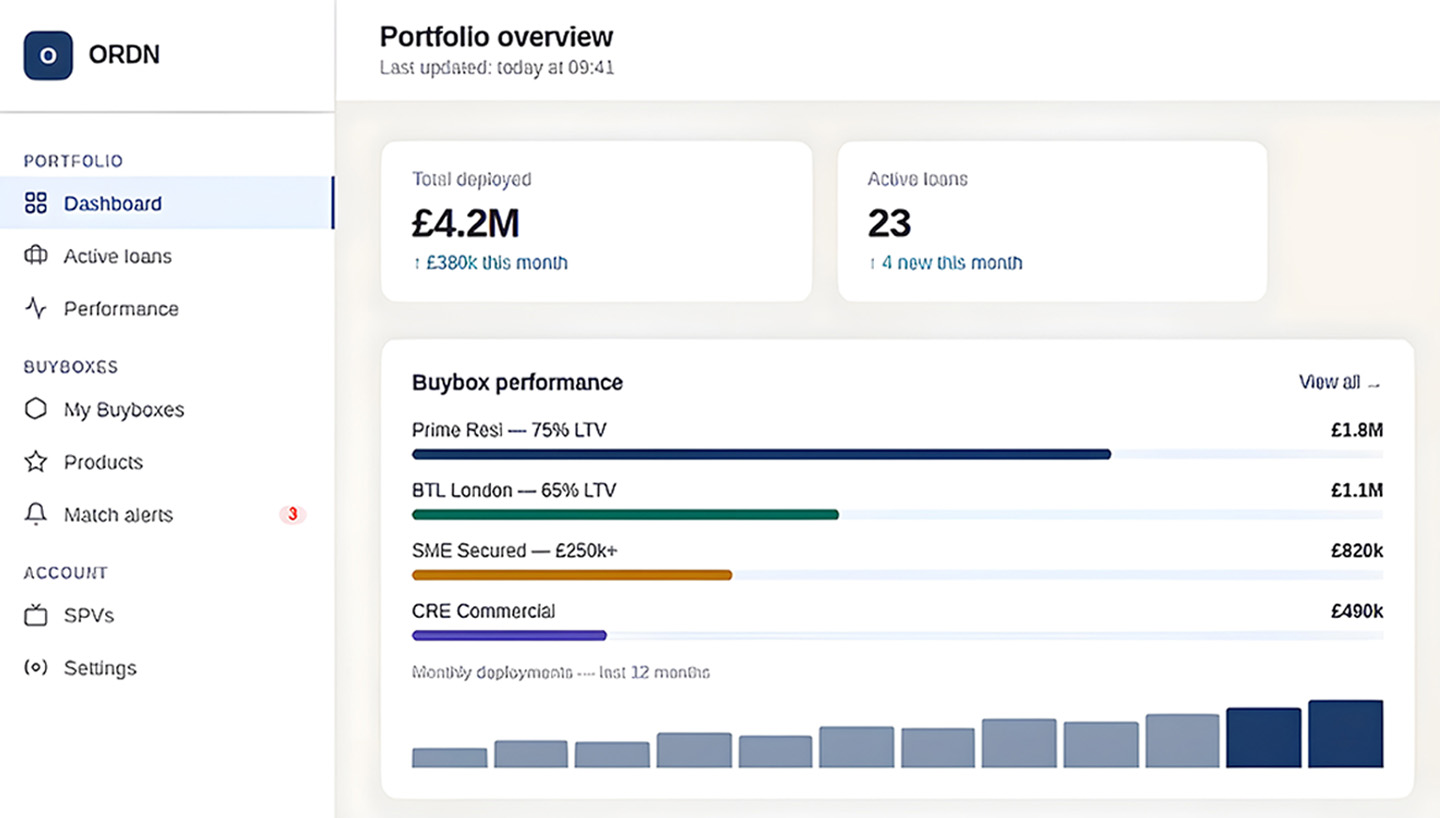This screenshot has width=1440, height=818.
Task: Click the red 3 badge on Match alerts
Action: (x=292, y=514)
